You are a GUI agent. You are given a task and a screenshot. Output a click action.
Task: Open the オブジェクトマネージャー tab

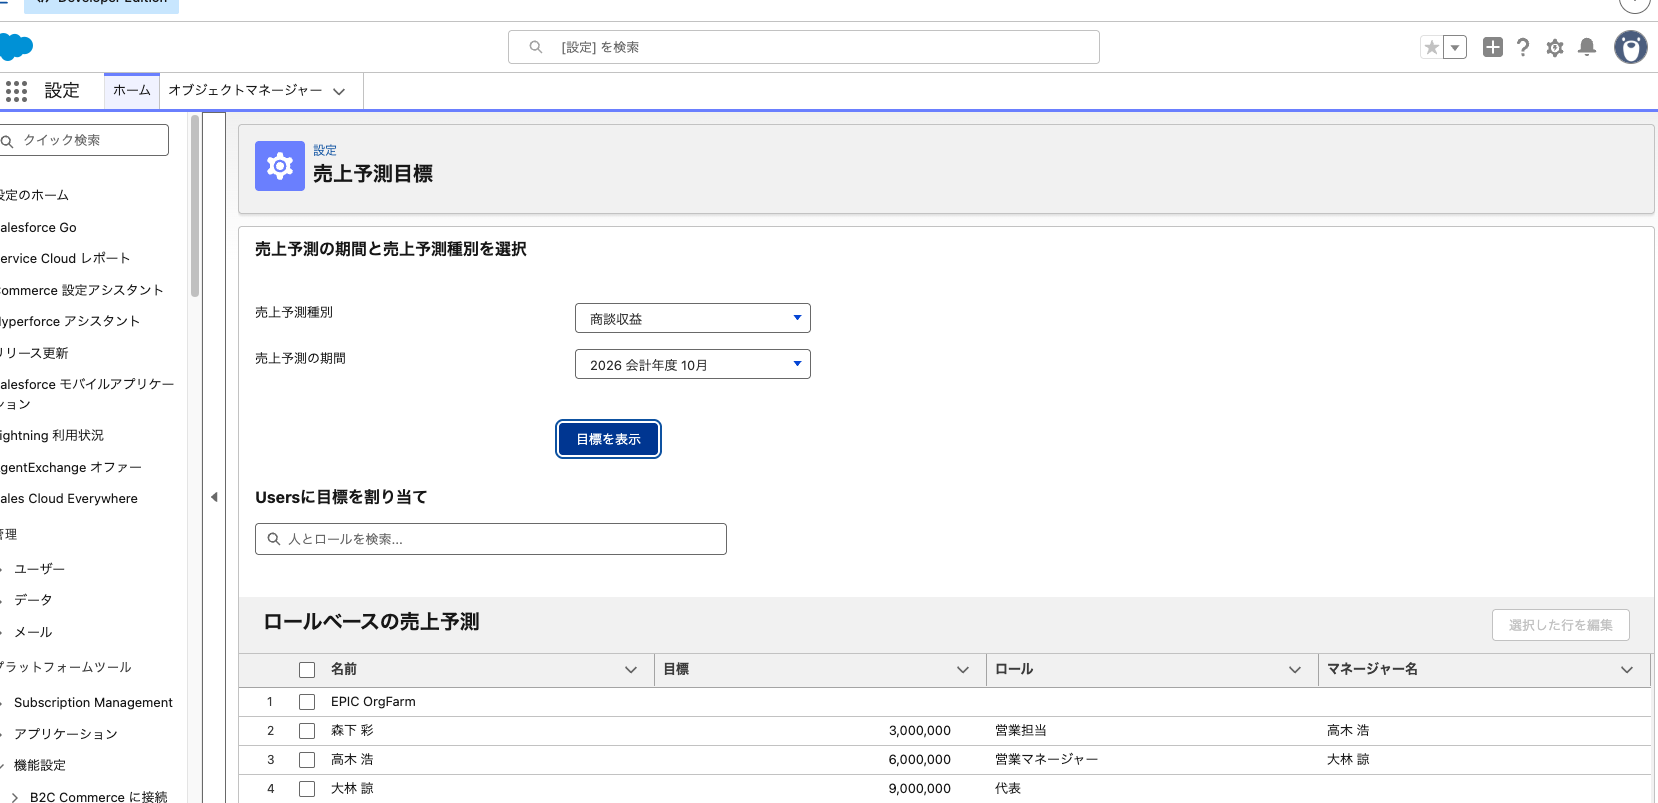pyautogui.click(x=245, y=90)
